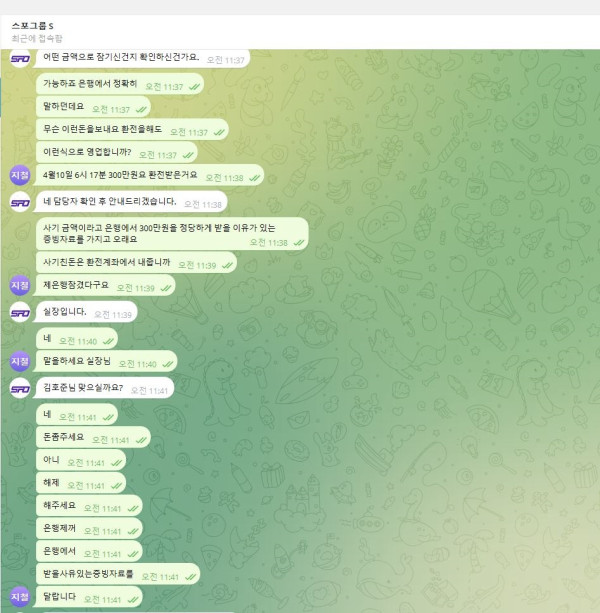Image resolution: width=600 pixels, height=613 pixels.
Task: Click 지절 avatar beside '4월10일 6시 17분' message
Action: [20, 176]
